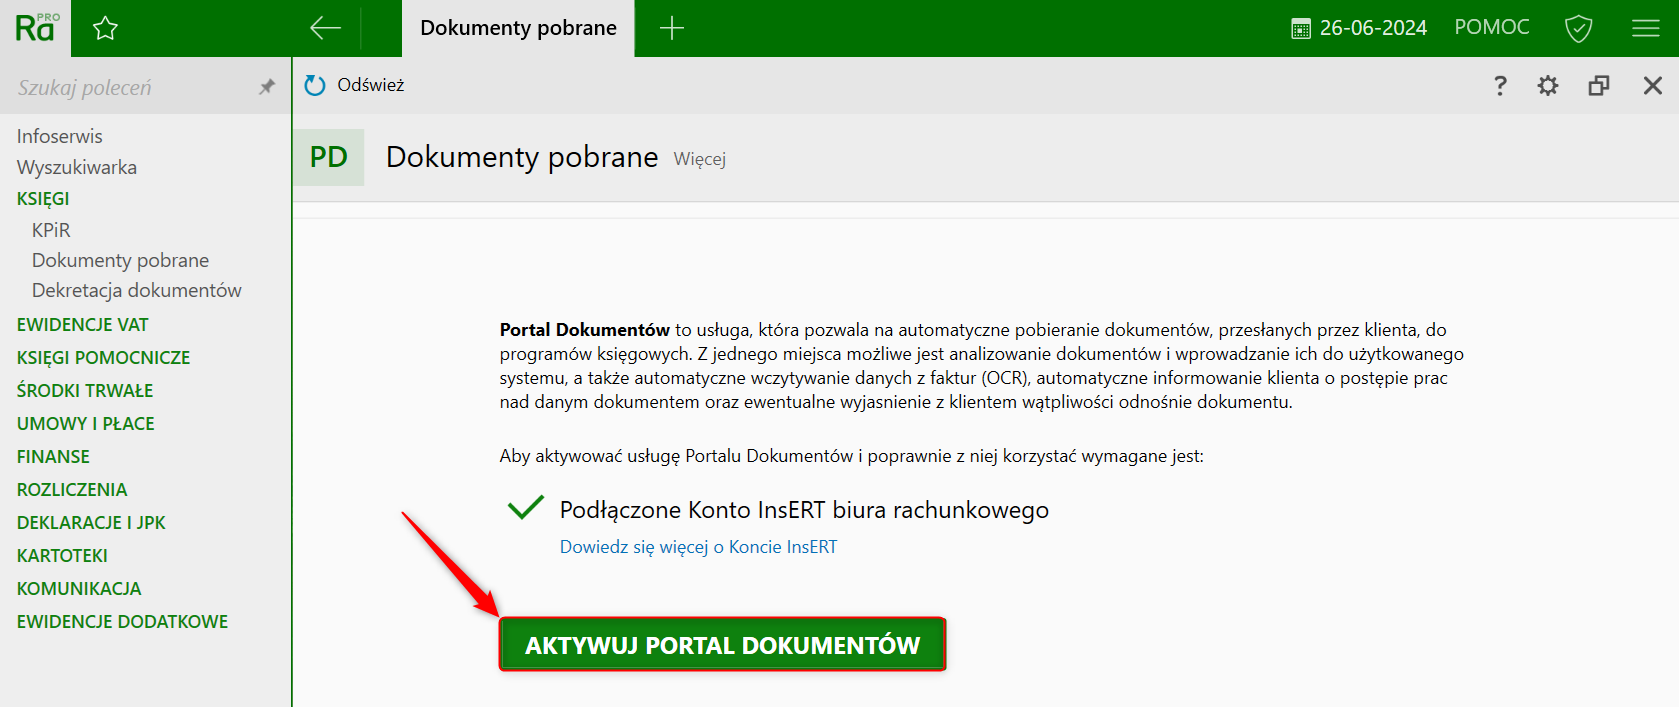This screenshot has width=1679, height=707.
Task: Click the Odśwież refresh icon
Action: 315,85
